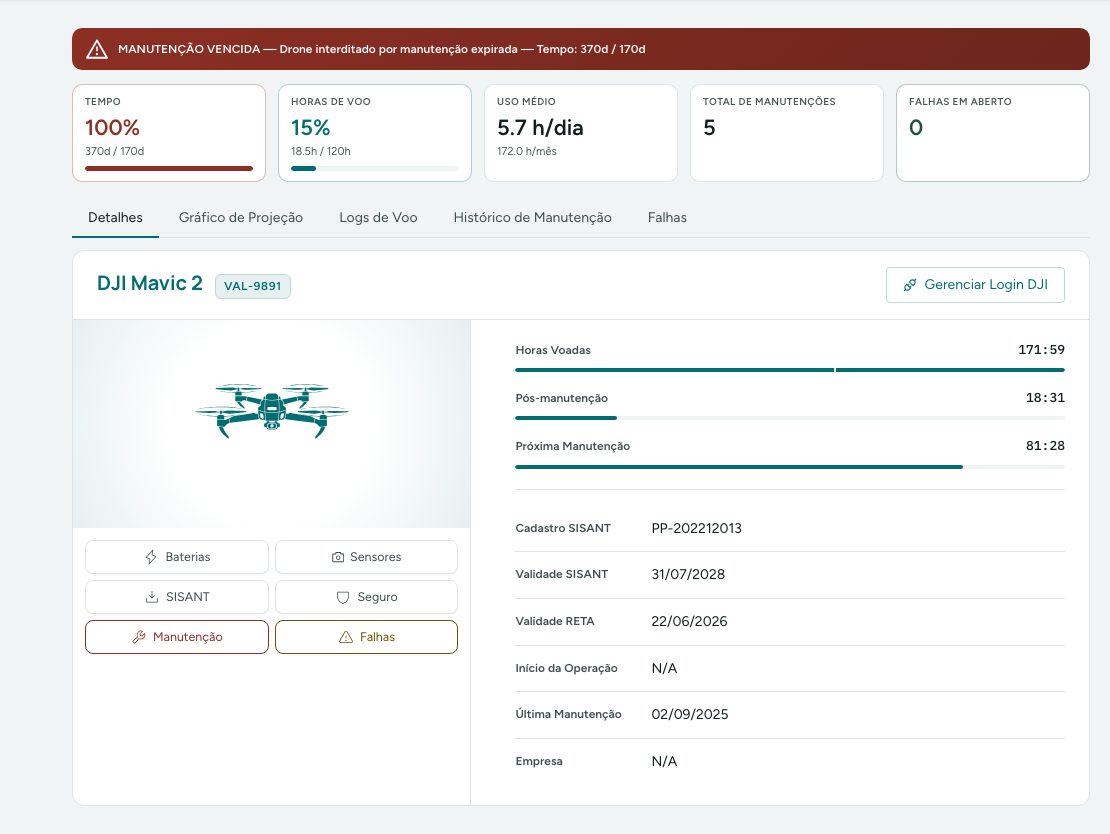The height and width of the screenshot is (834, 1110).
Task: Click the shield icon on Seguro
Action: click(343, 598)
